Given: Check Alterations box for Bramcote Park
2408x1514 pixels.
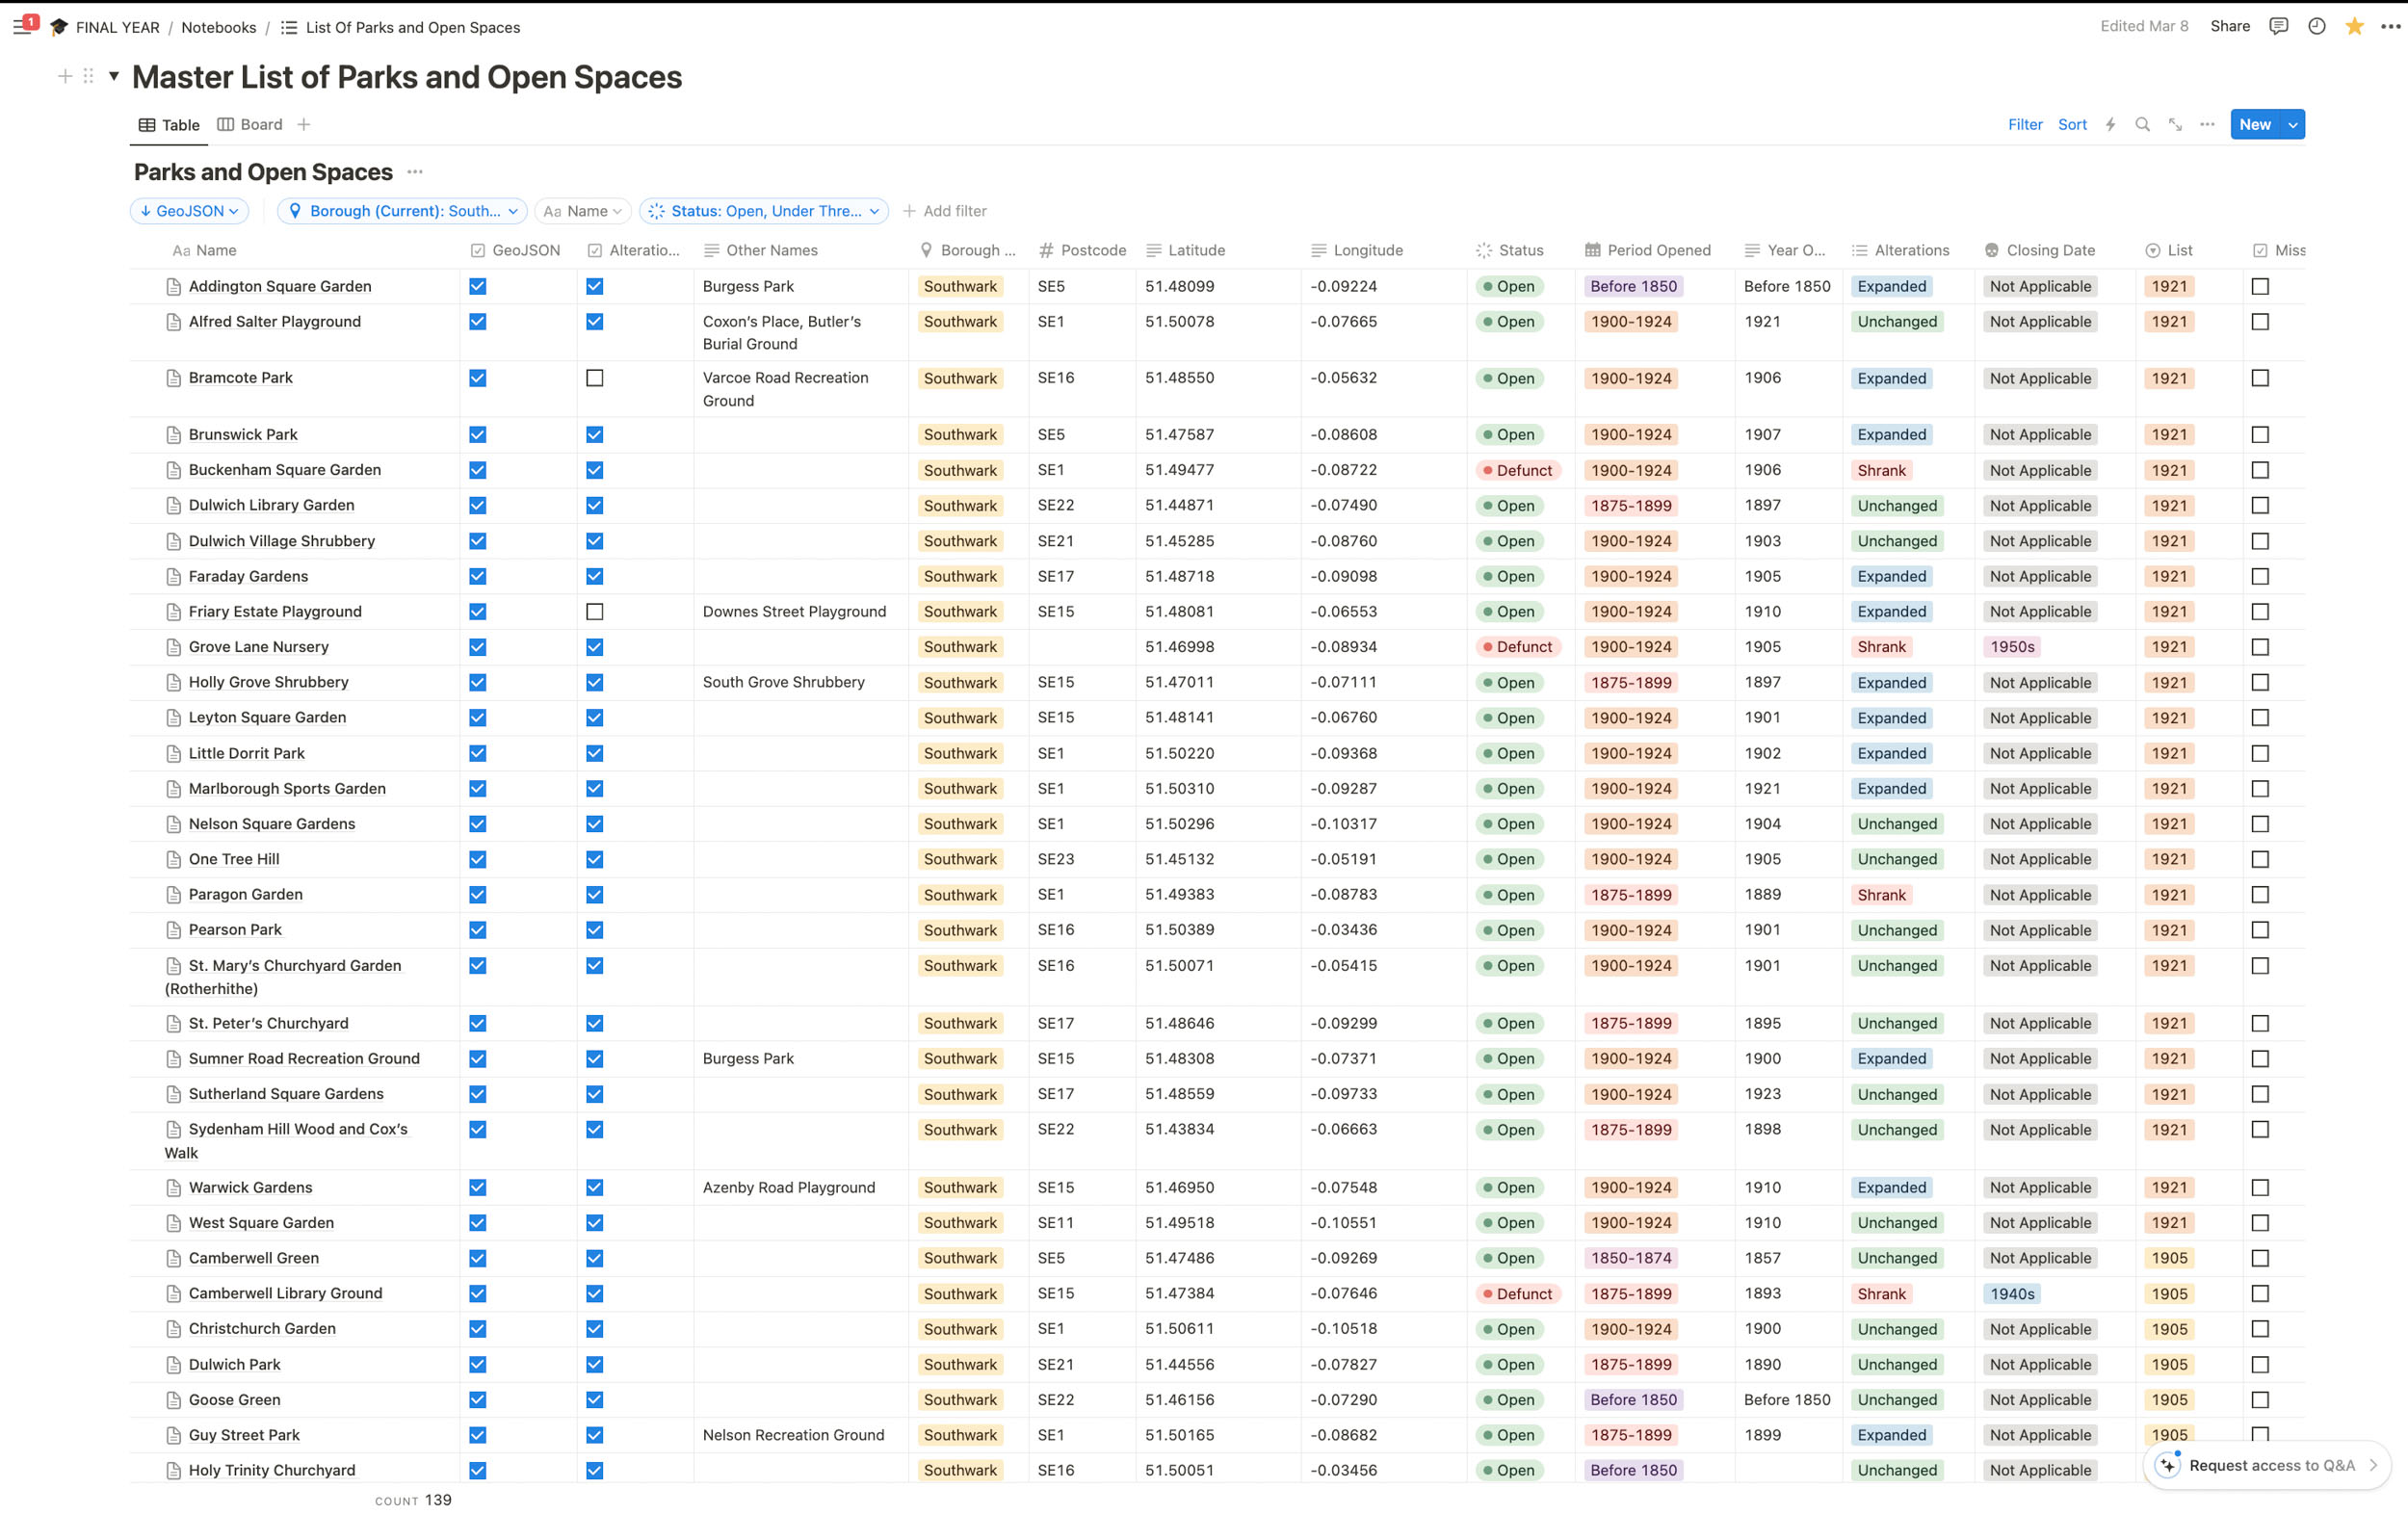Looking at the screenshot, I should coord(595,378).
